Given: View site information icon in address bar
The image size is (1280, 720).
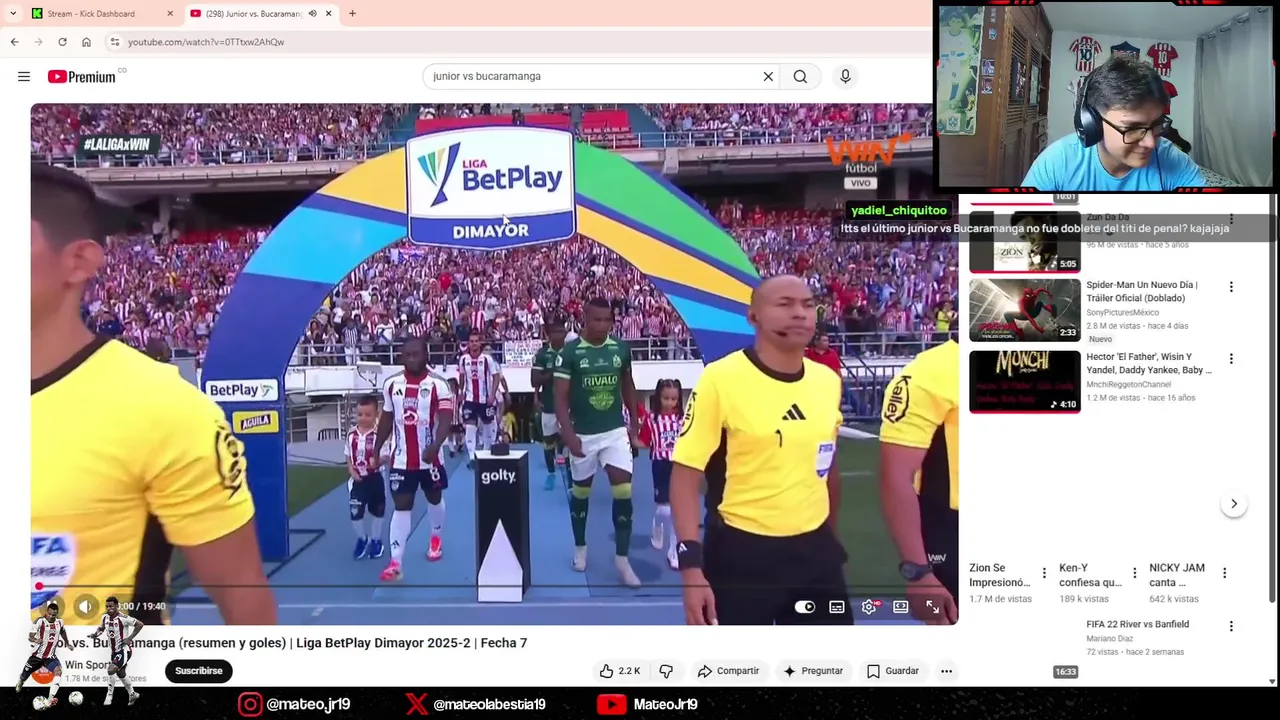Looking at the screenshot, I should coord(115,42).
